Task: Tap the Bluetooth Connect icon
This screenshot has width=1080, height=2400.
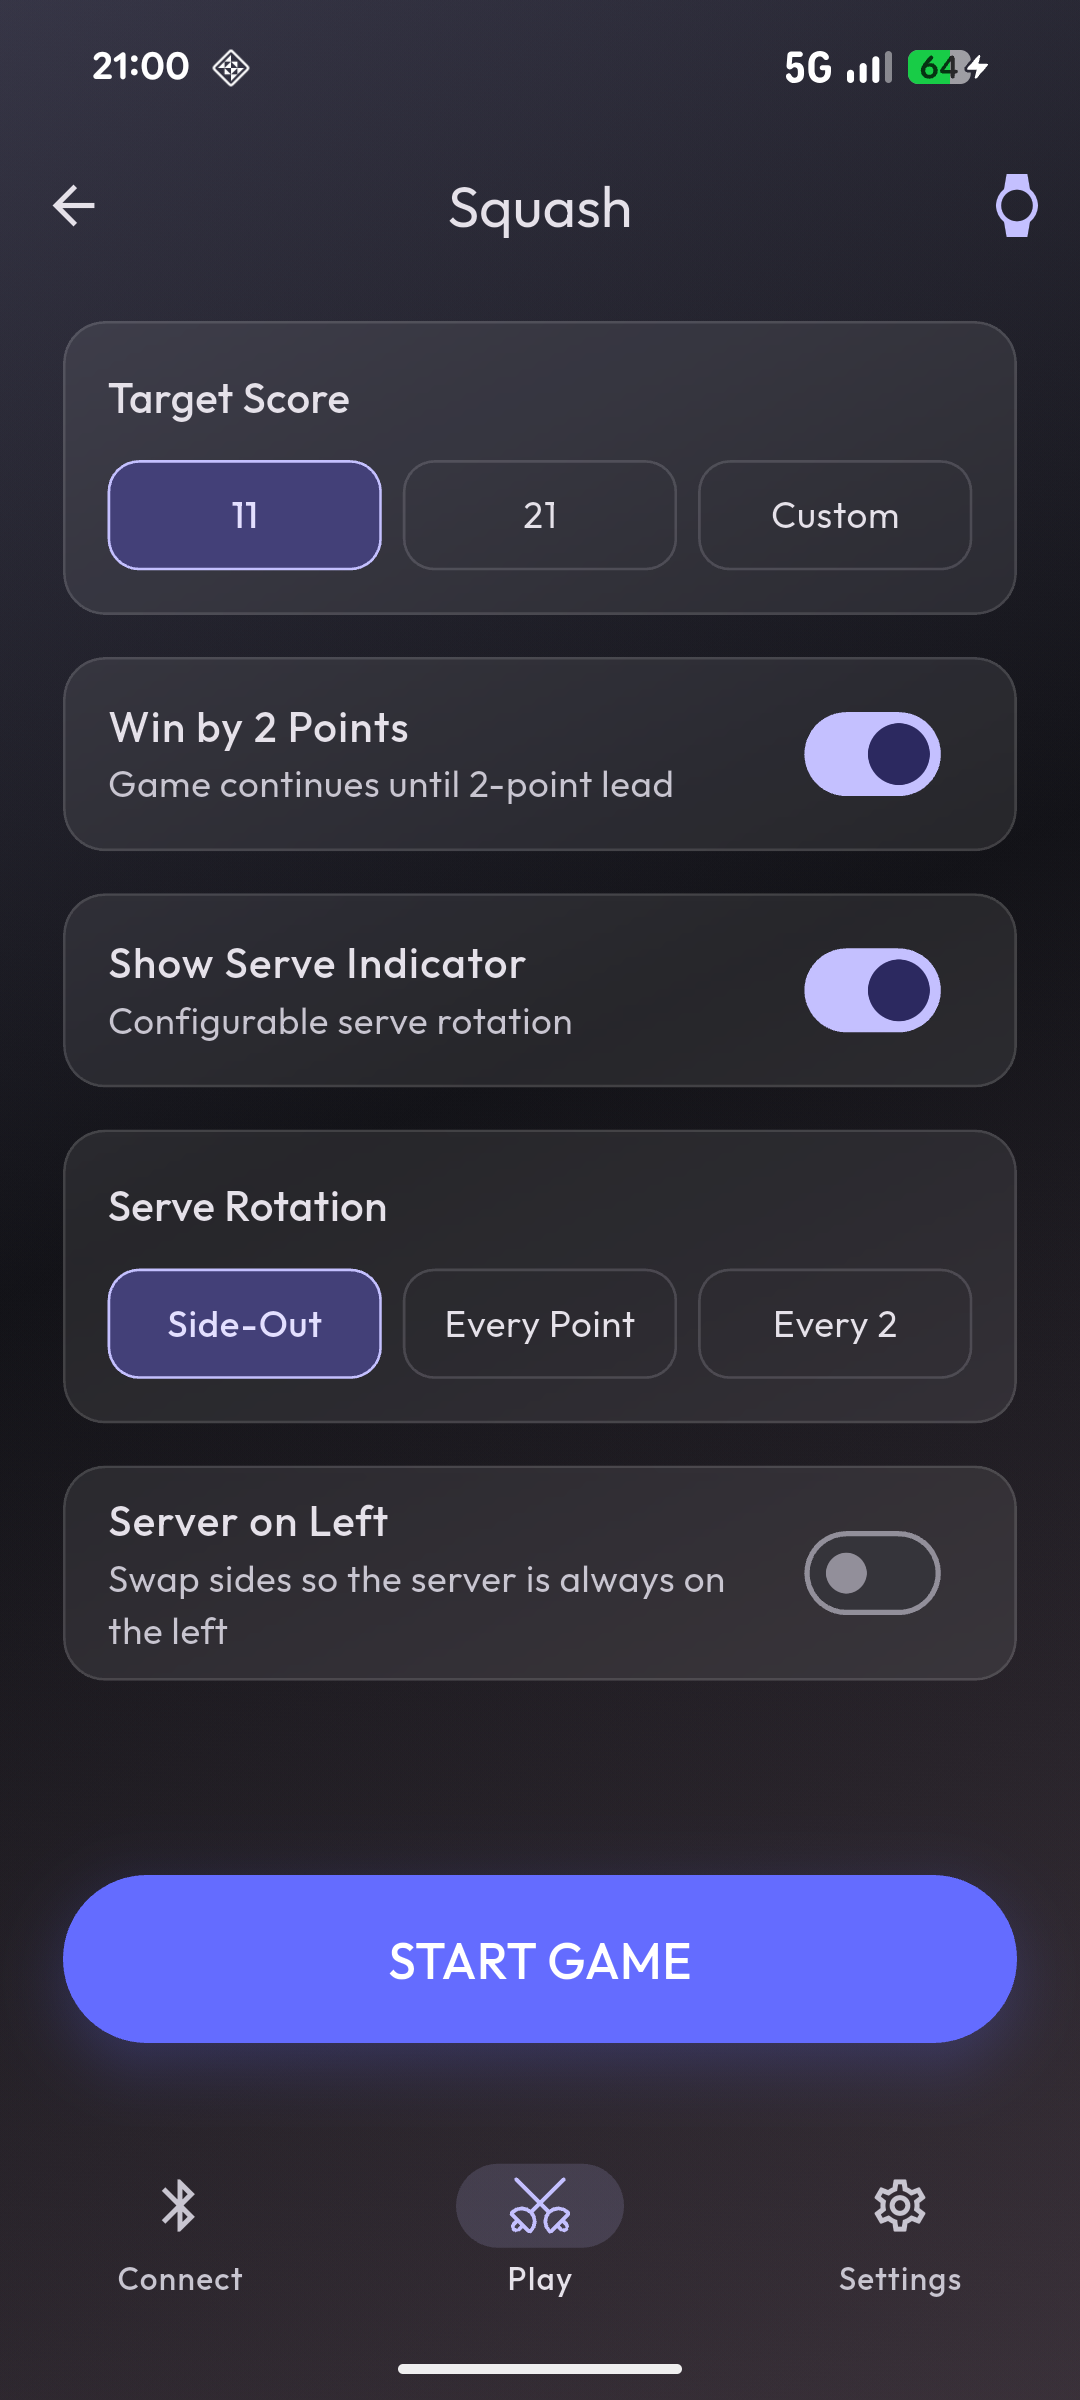Action: pyautogui.click(x=179, y=2205)
